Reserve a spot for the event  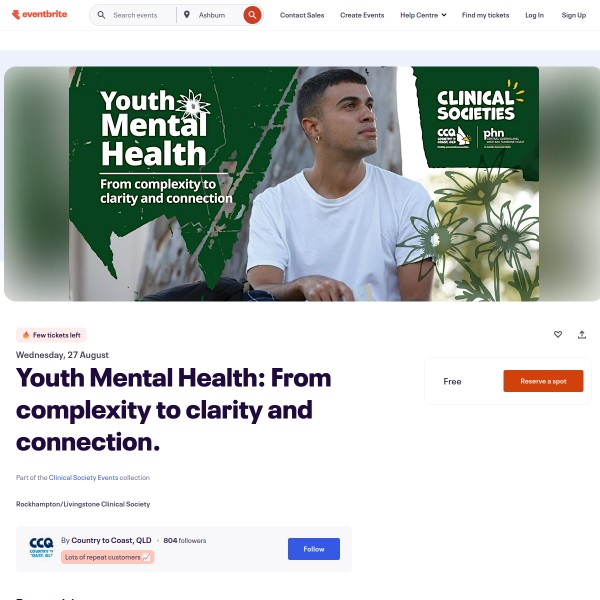[543, 381]
